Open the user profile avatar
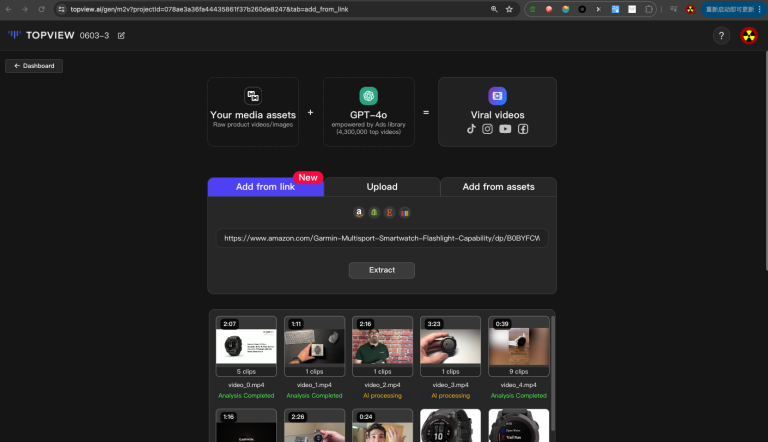 (748, 35)
